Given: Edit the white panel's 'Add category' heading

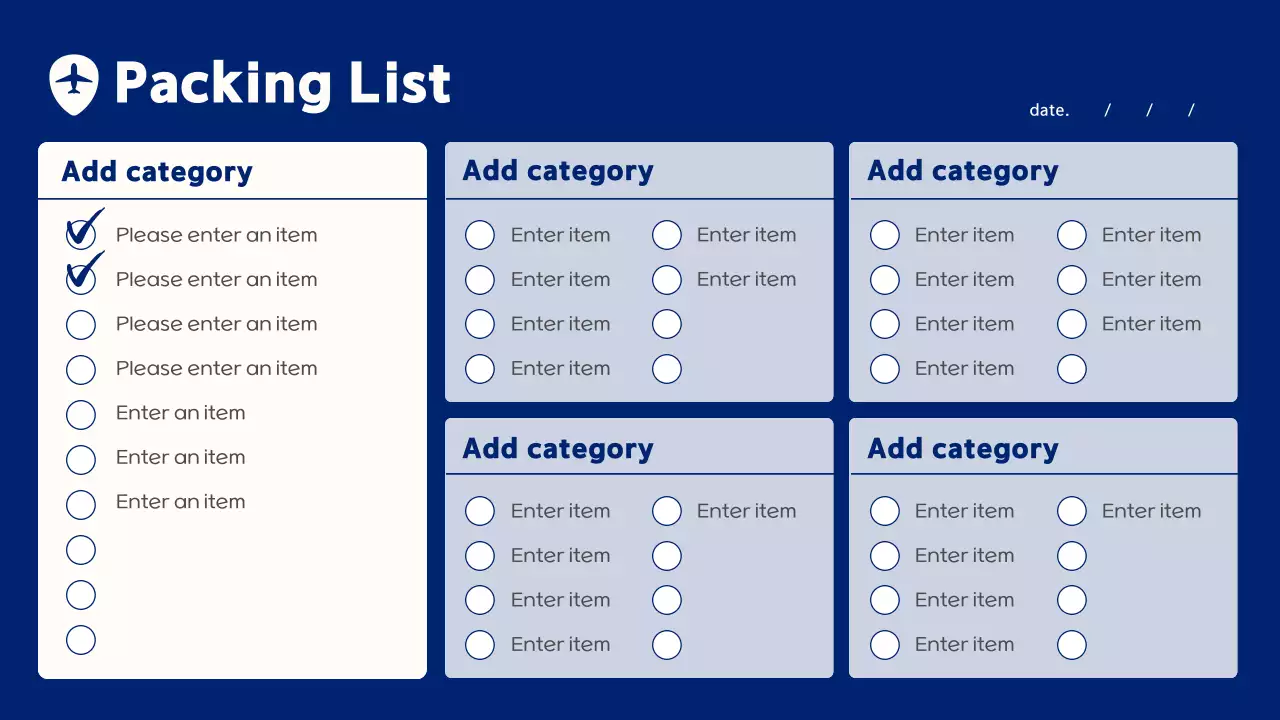Looking at the screenshot, I should [157, 172].
